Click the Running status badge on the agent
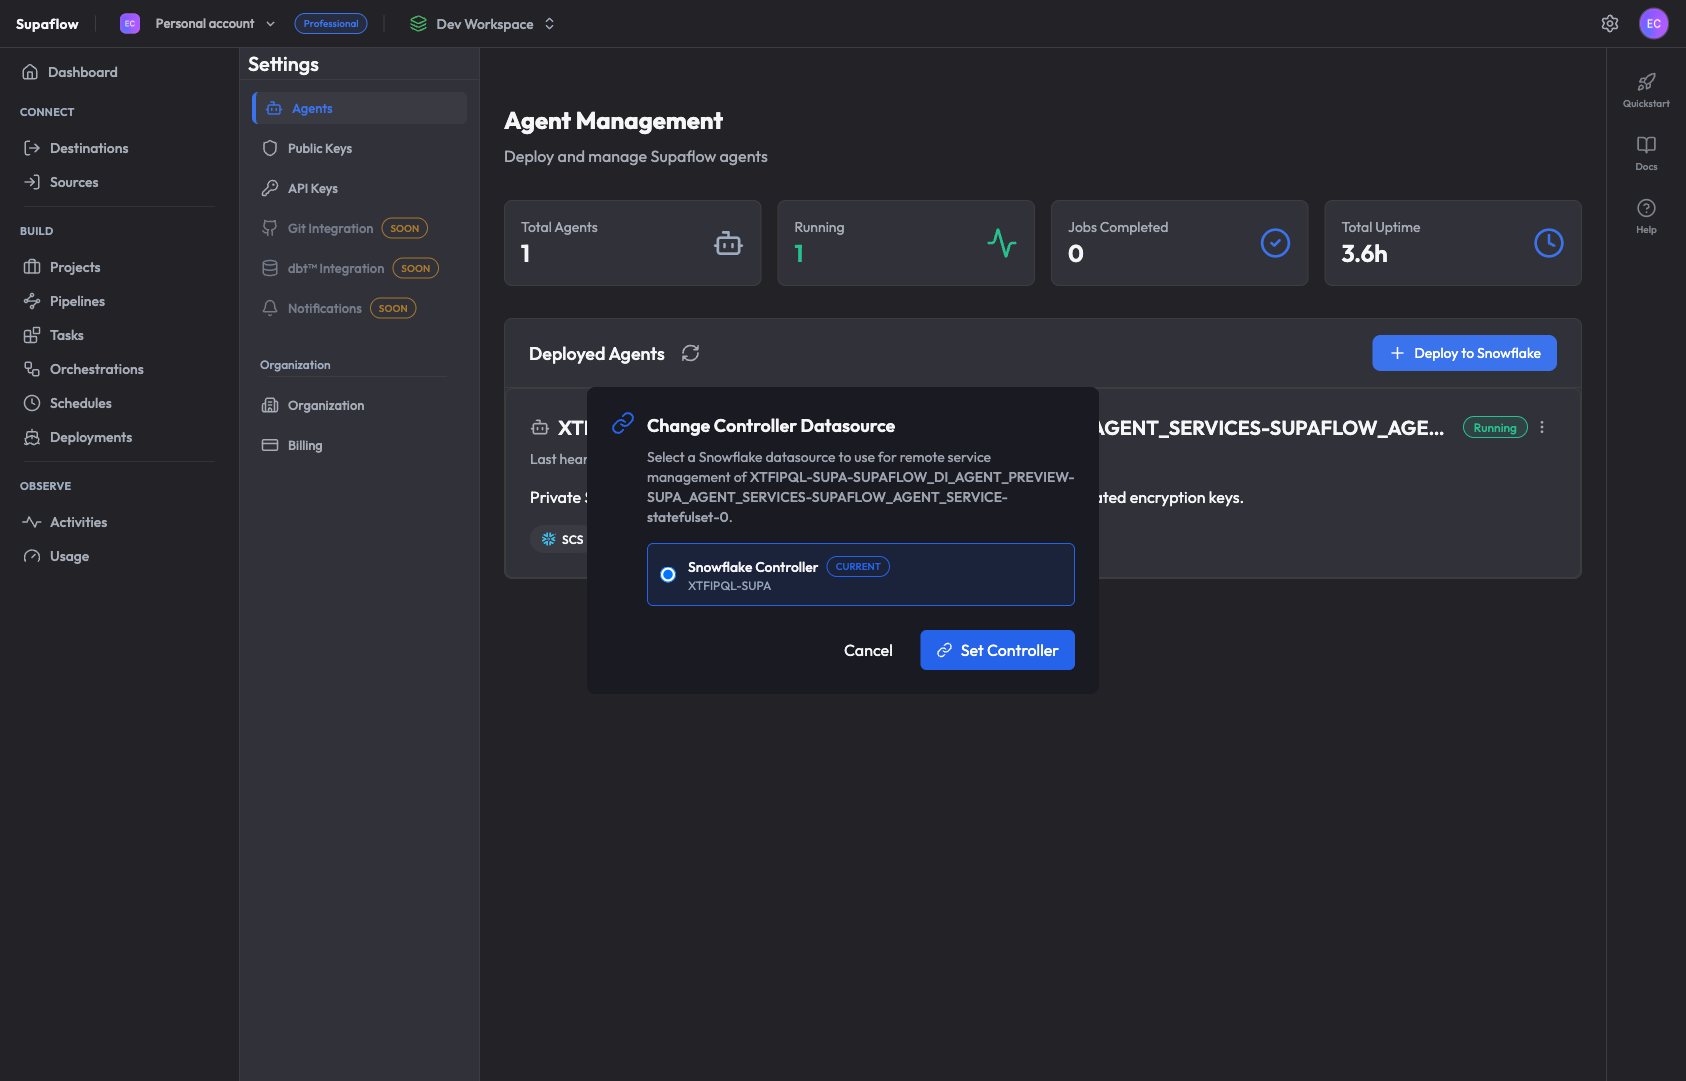The image size is (1686, 1081). (1495, 427)
